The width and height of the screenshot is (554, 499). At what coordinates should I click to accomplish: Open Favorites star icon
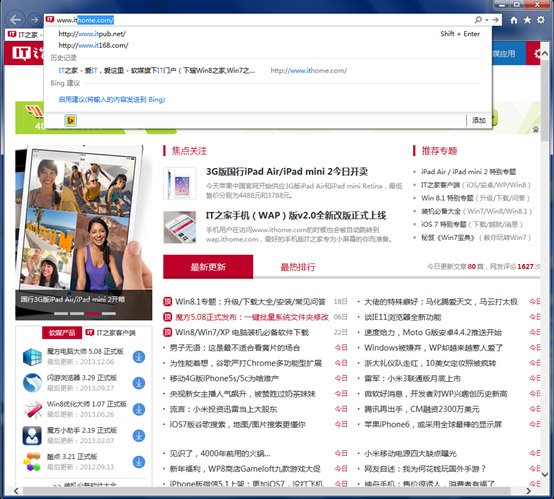click(x=527, y=20)
